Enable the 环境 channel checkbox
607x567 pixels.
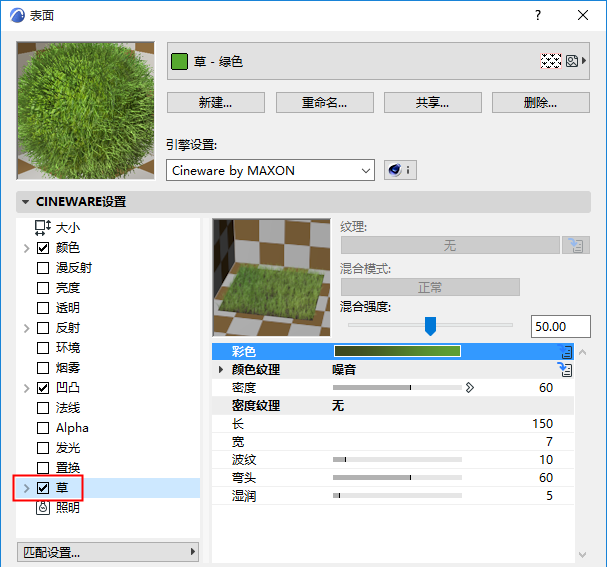point(43,348)
